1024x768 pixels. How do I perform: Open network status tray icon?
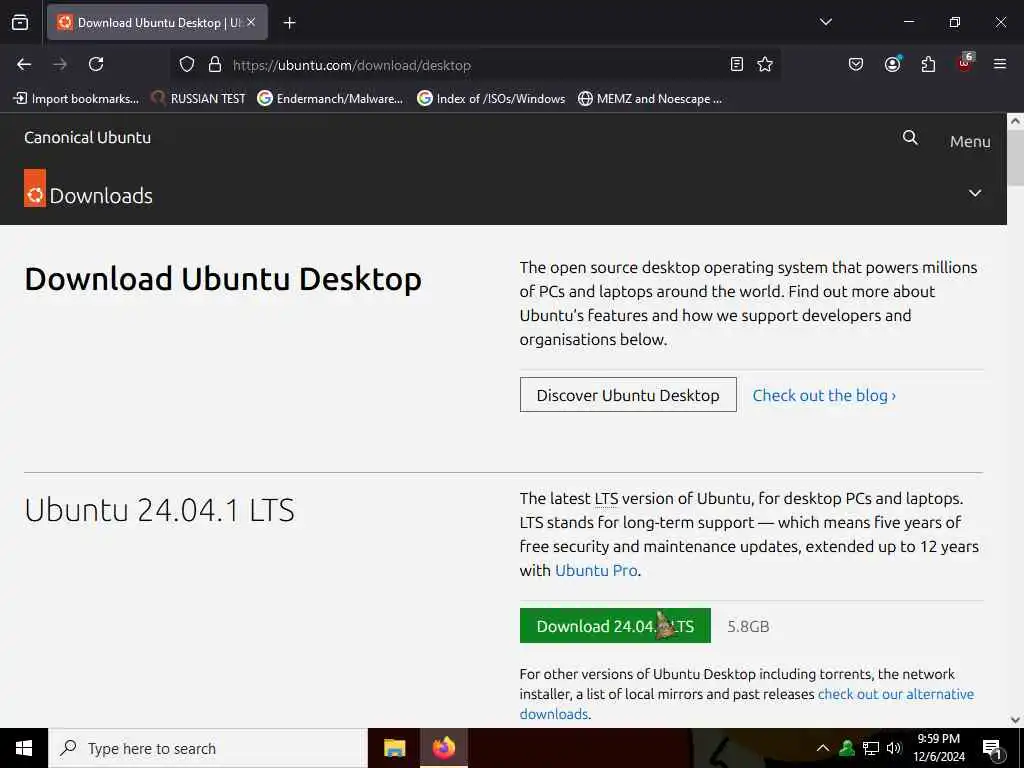(x=871, y=748)
